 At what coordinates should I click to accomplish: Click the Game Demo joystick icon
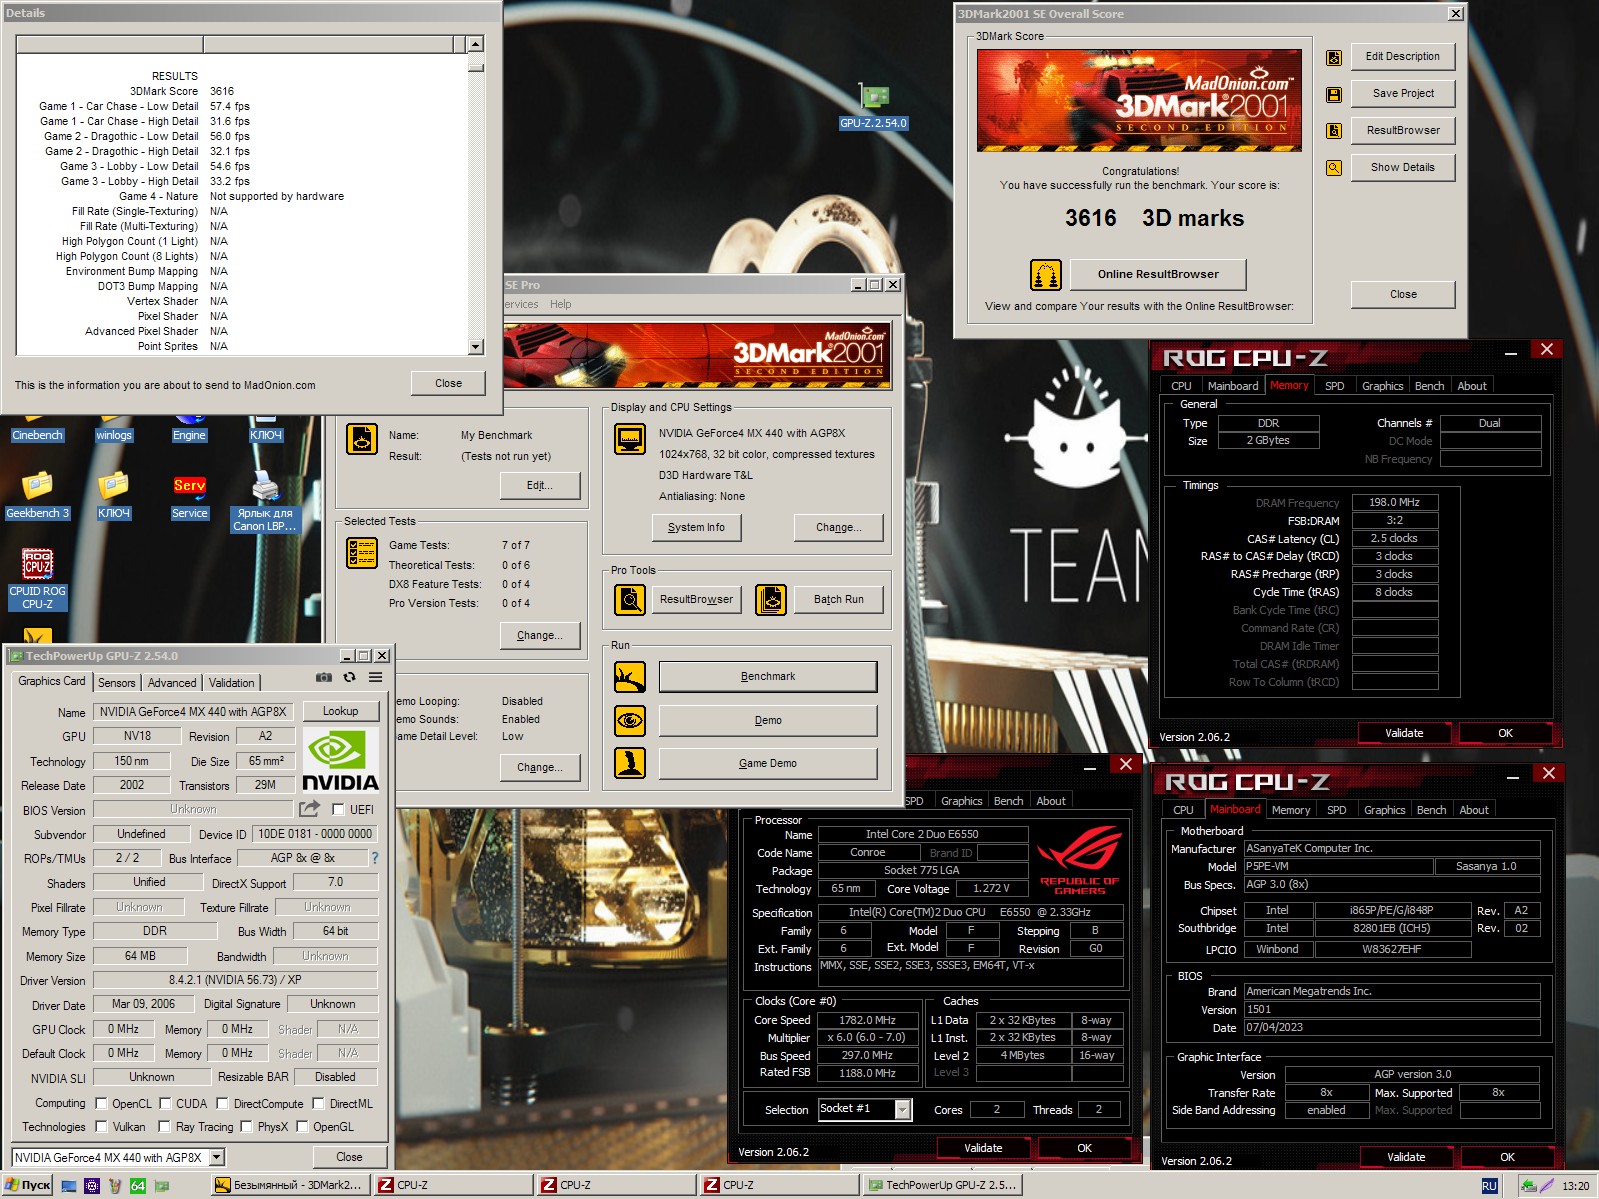pos(630,763)
